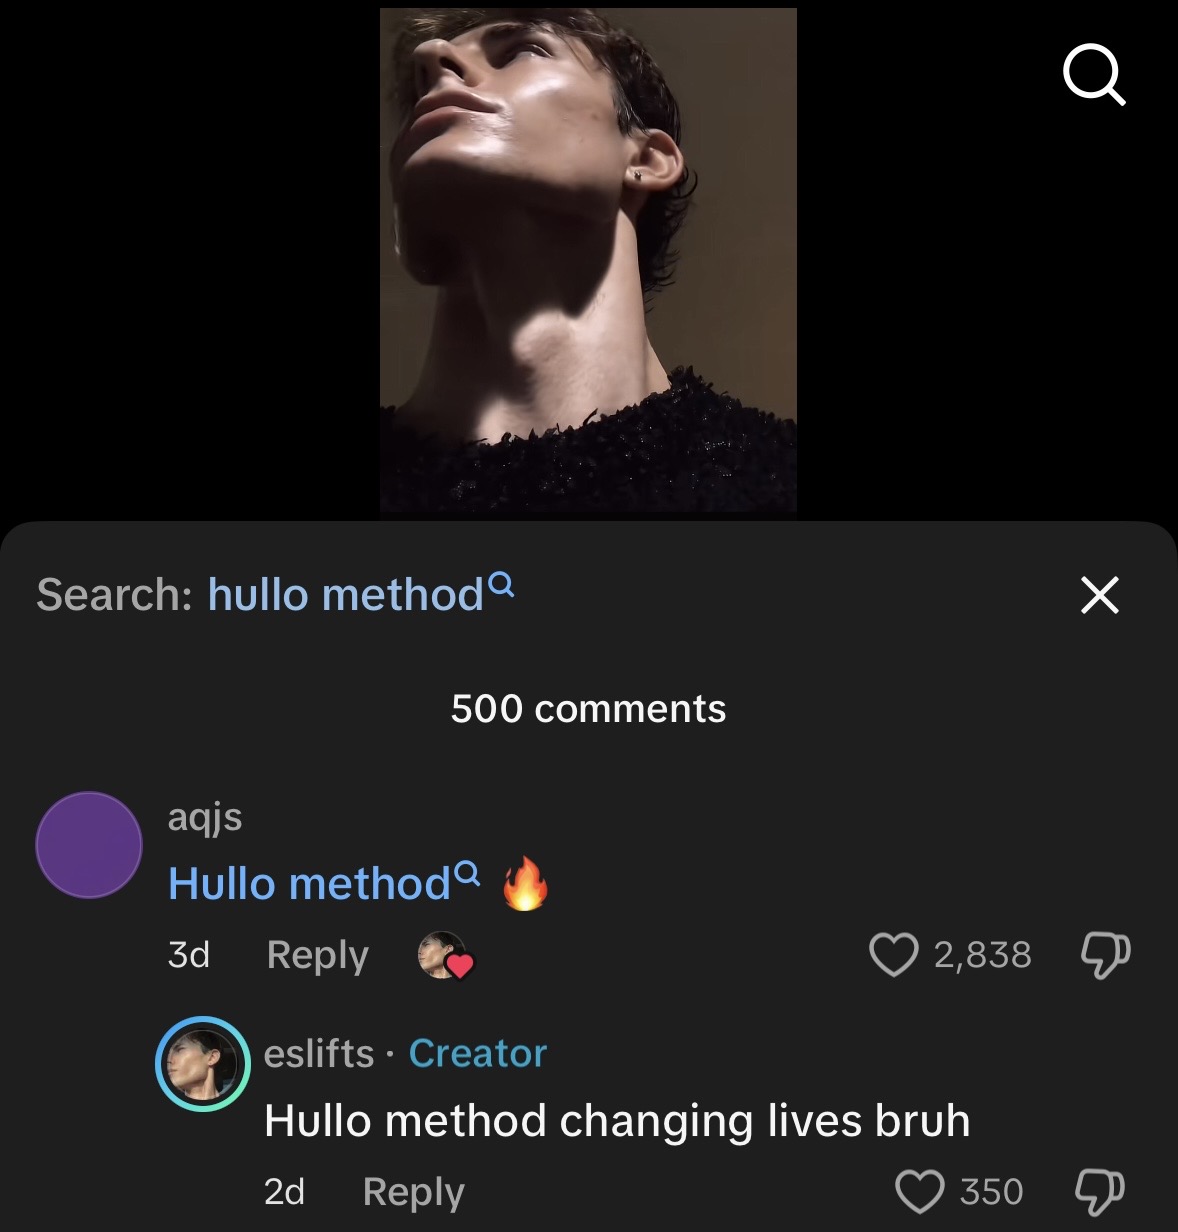Tap the Creator label next to eslifts

coord(478,1054)
